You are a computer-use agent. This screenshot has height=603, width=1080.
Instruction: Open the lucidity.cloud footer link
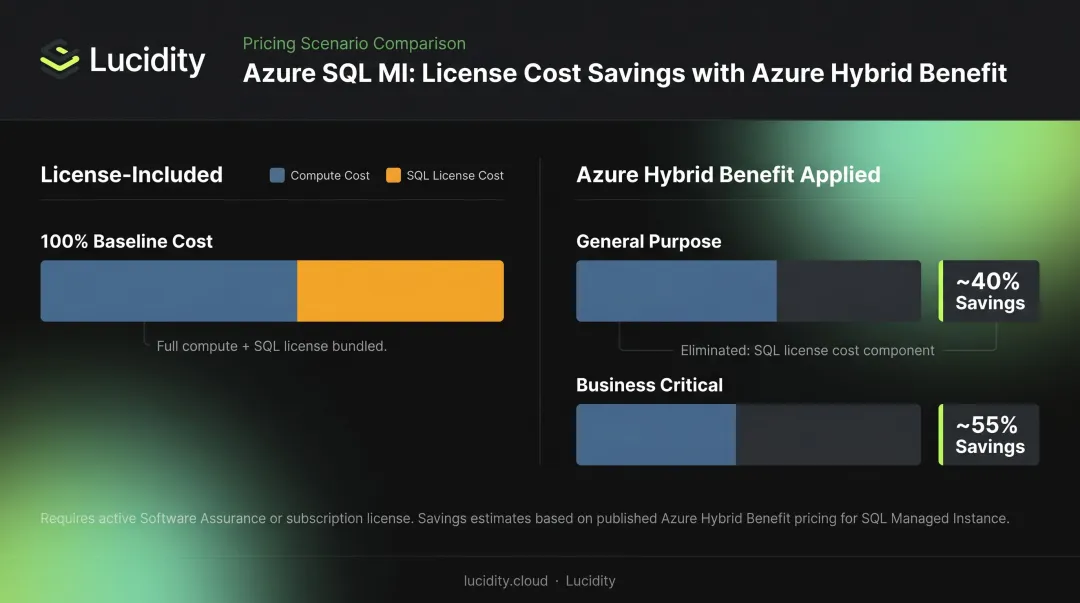(506, 581)
